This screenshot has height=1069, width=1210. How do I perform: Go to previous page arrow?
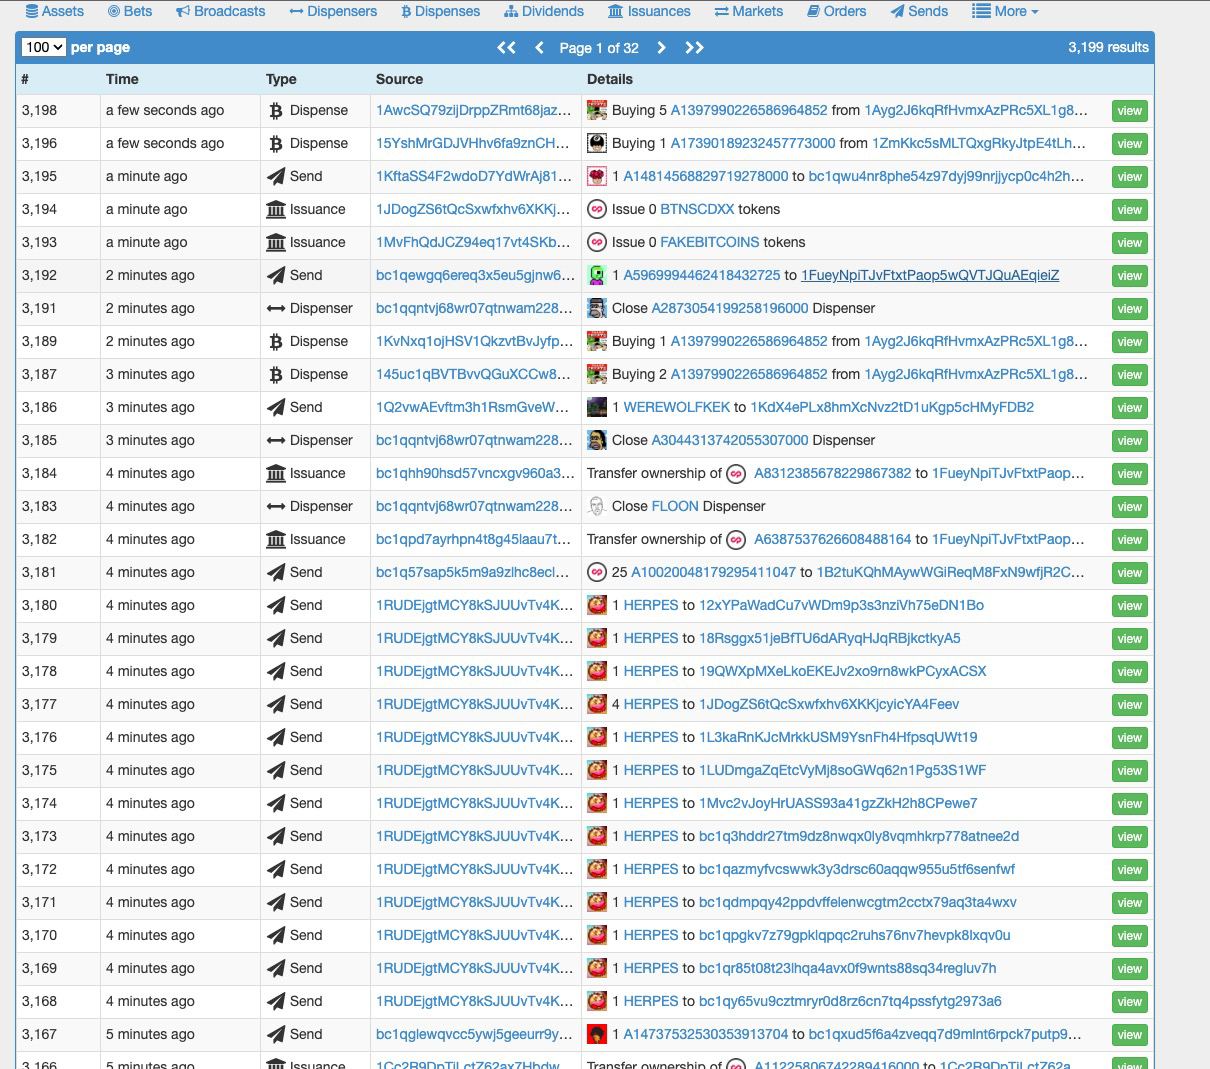539,47
